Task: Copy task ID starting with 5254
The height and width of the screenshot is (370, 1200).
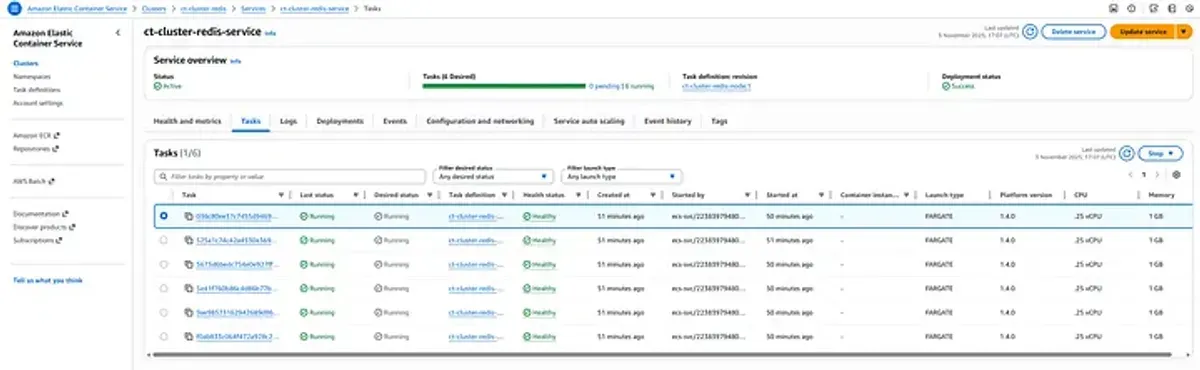Action: [188, 240]
